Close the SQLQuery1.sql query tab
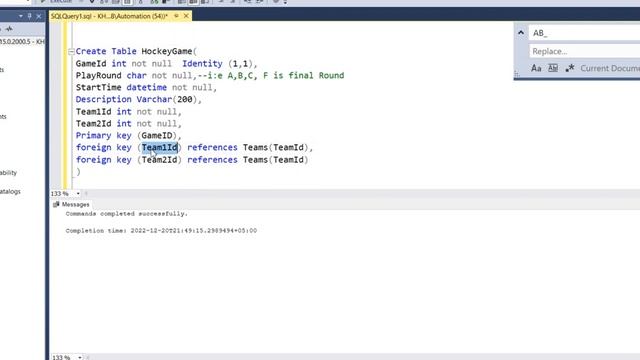Screen dimensions: 640x360 click(186, 16)
